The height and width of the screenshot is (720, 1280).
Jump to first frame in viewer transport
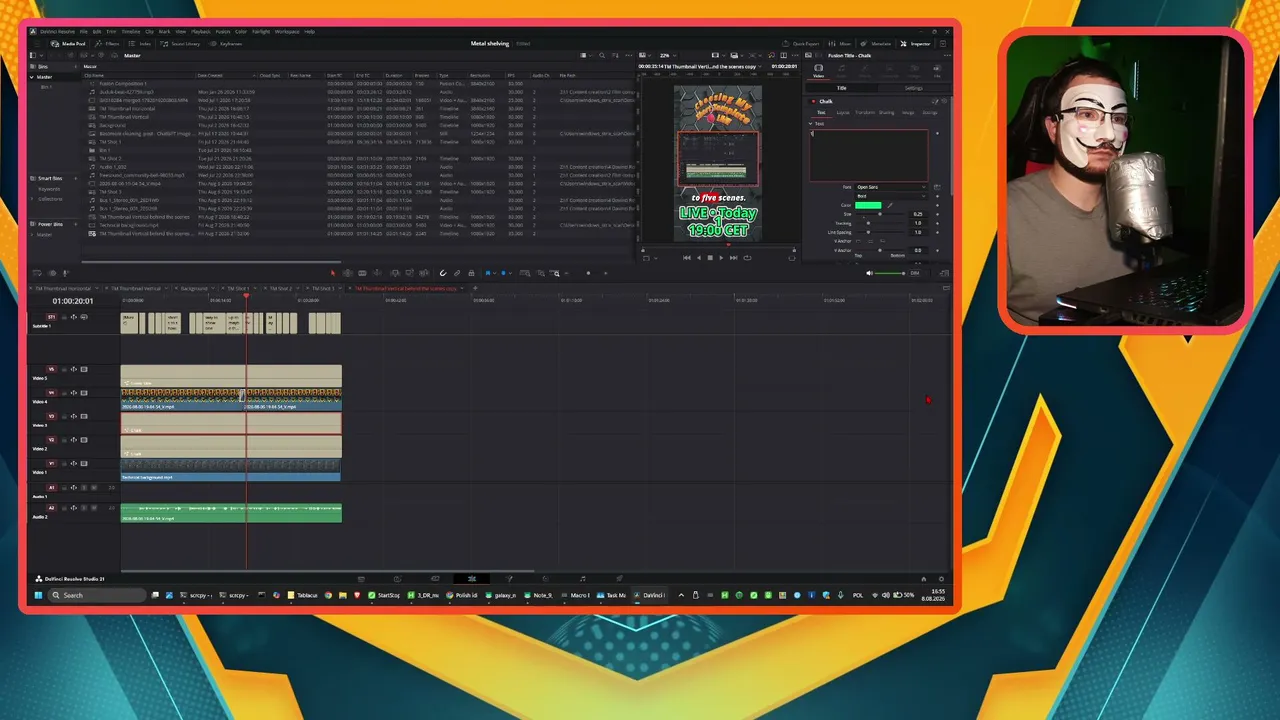coord(687,258)
